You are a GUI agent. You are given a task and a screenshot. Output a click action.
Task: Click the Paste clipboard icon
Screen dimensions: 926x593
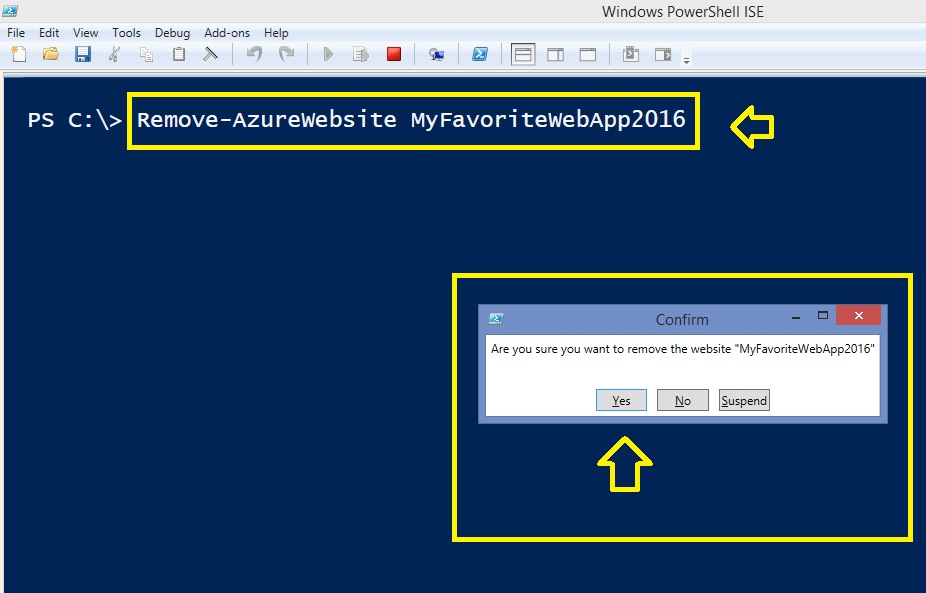pos(178,54)
